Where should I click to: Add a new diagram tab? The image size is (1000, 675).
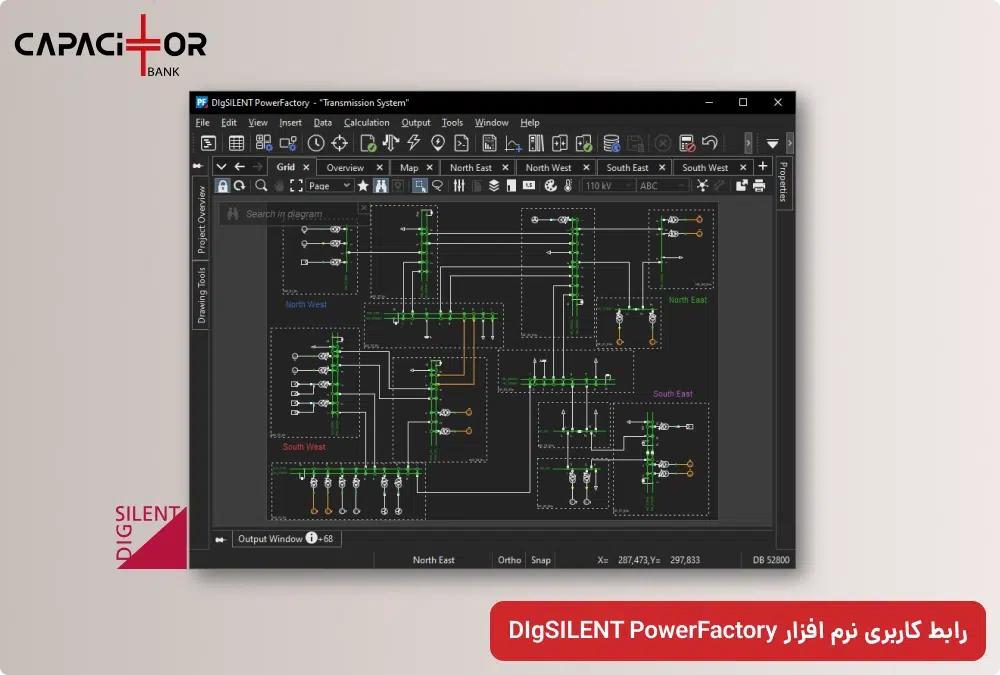763,166
